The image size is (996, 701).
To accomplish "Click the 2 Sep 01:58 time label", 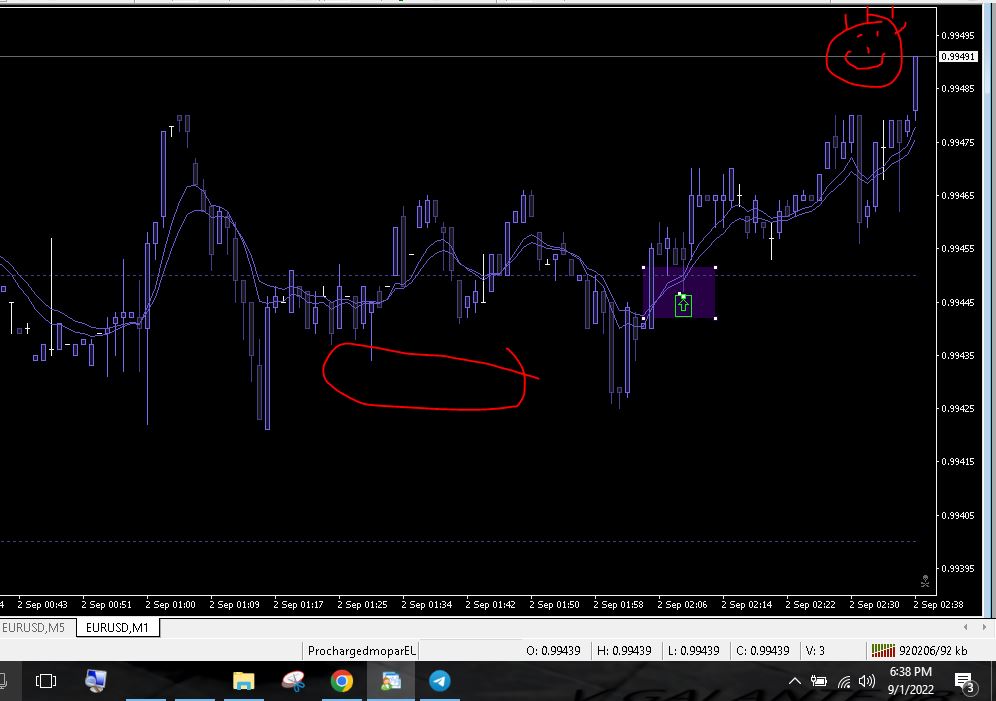I will tap(619, 604).
